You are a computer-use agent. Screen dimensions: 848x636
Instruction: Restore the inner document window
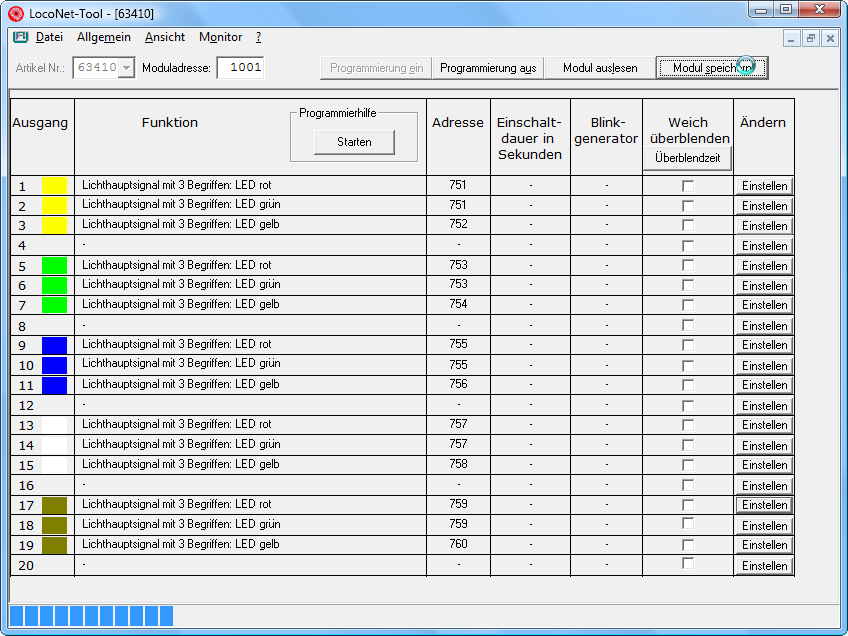[x=811, y=38]
